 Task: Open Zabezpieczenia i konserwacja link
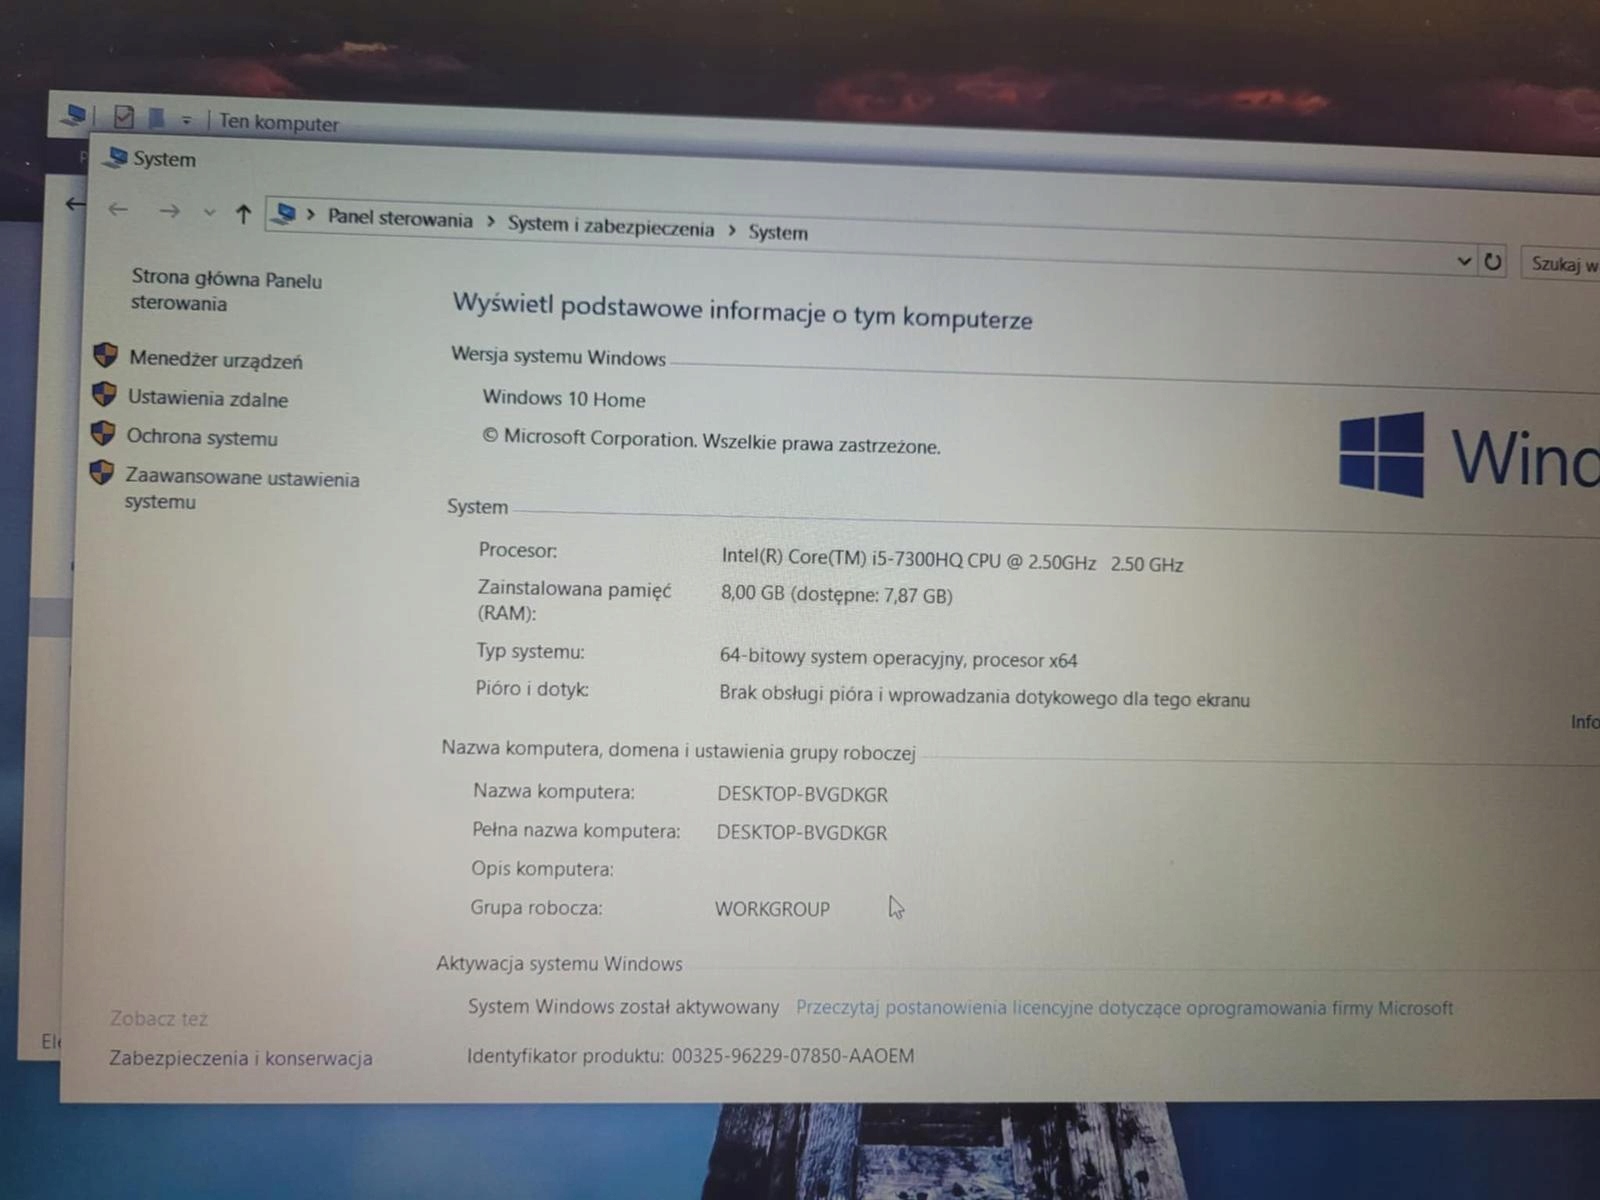click(x=240, y=1058)
